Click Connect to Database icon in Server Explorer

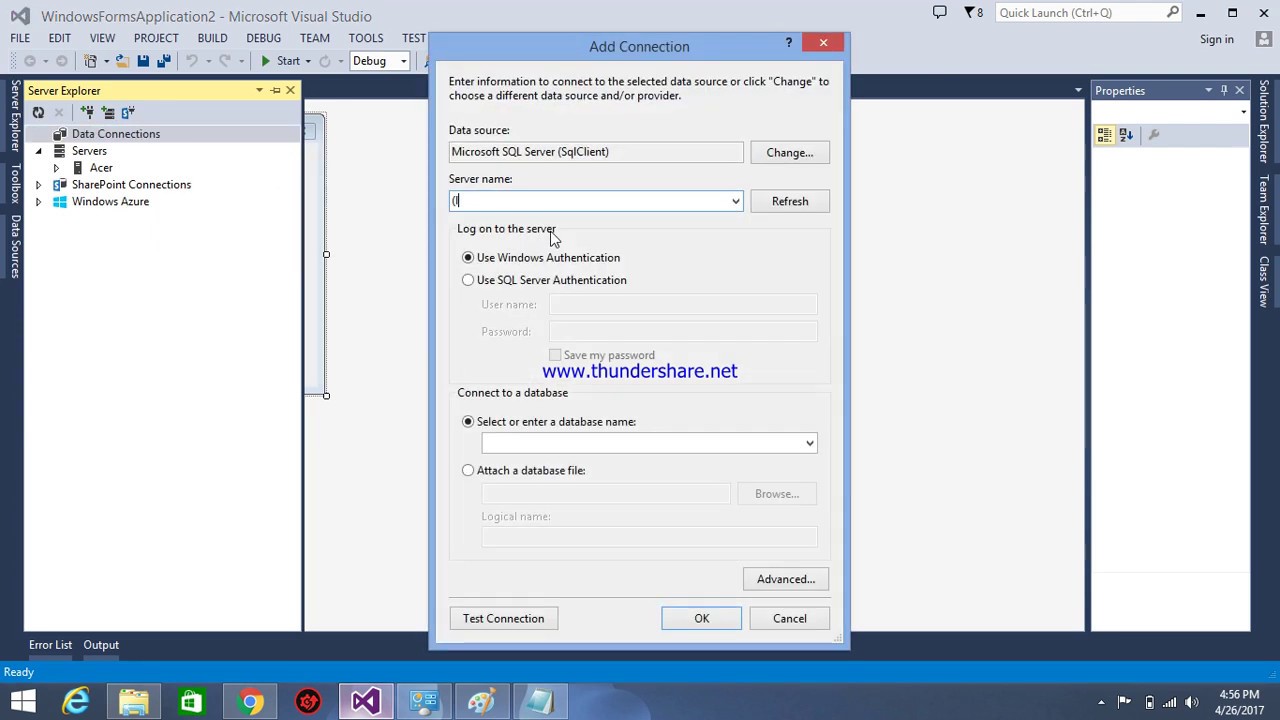tap(88, 113)
